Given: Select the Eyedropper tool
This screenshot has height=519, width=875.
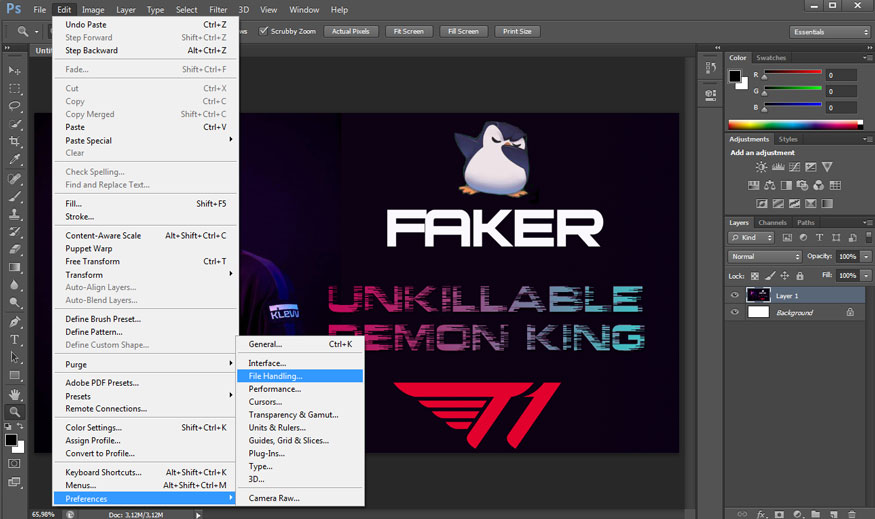Looking at the screenshot, I should (15, 159).
